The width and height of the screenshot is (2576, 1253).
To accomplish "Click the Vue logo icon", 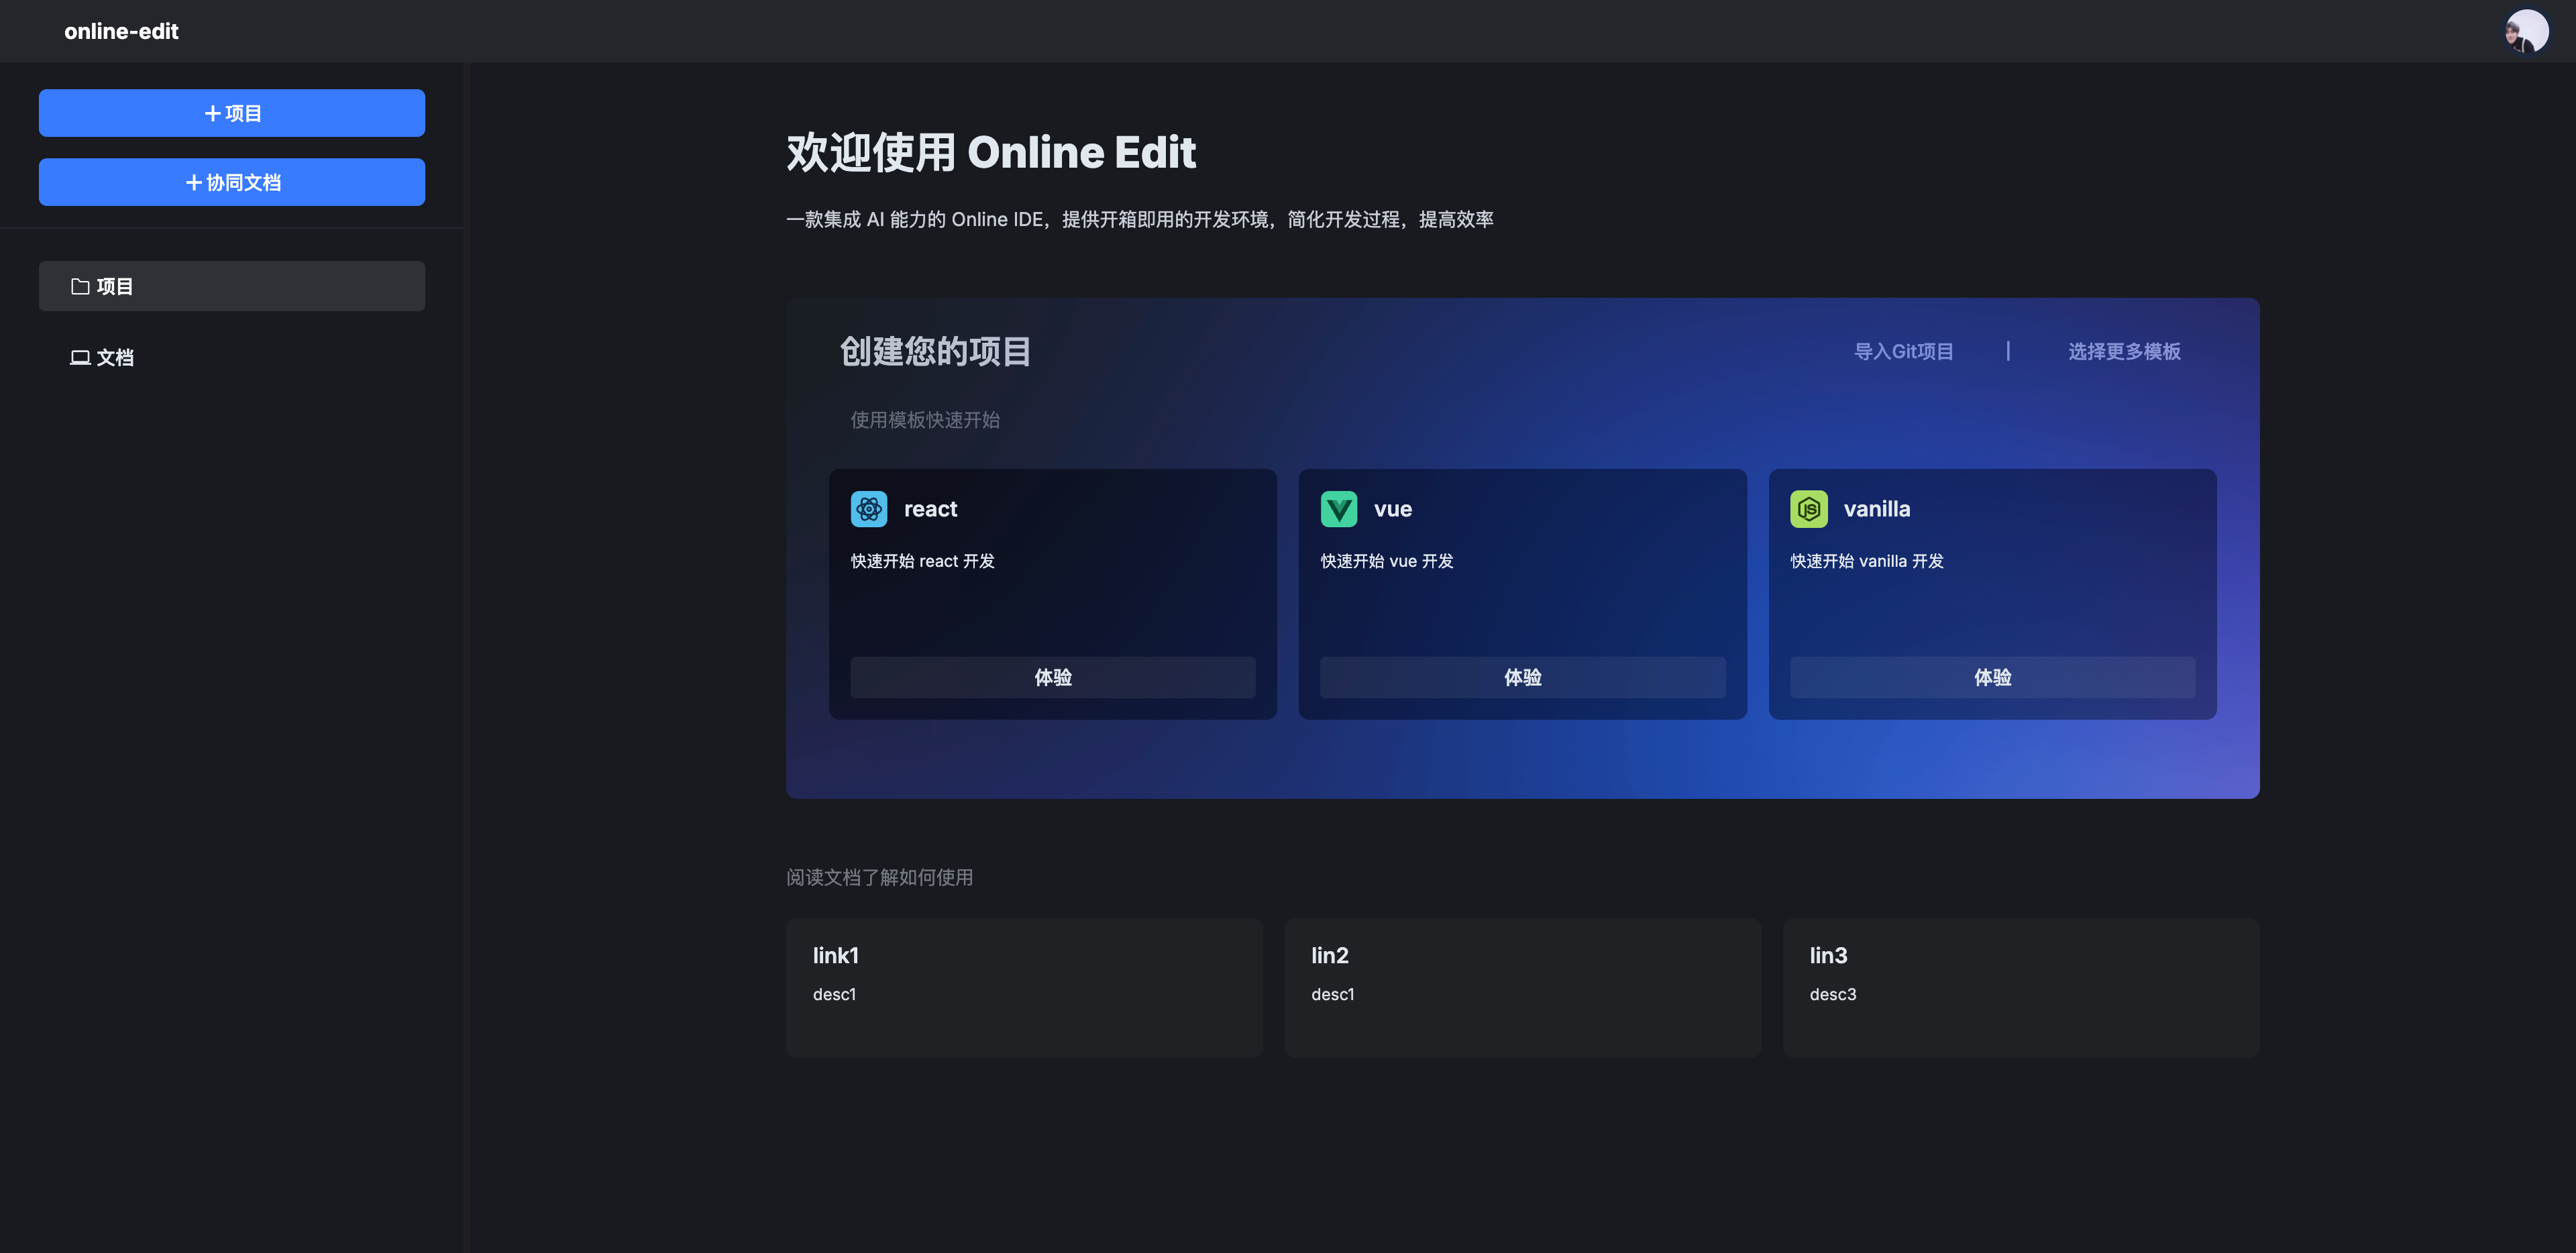I will [x=1338, y=509].
